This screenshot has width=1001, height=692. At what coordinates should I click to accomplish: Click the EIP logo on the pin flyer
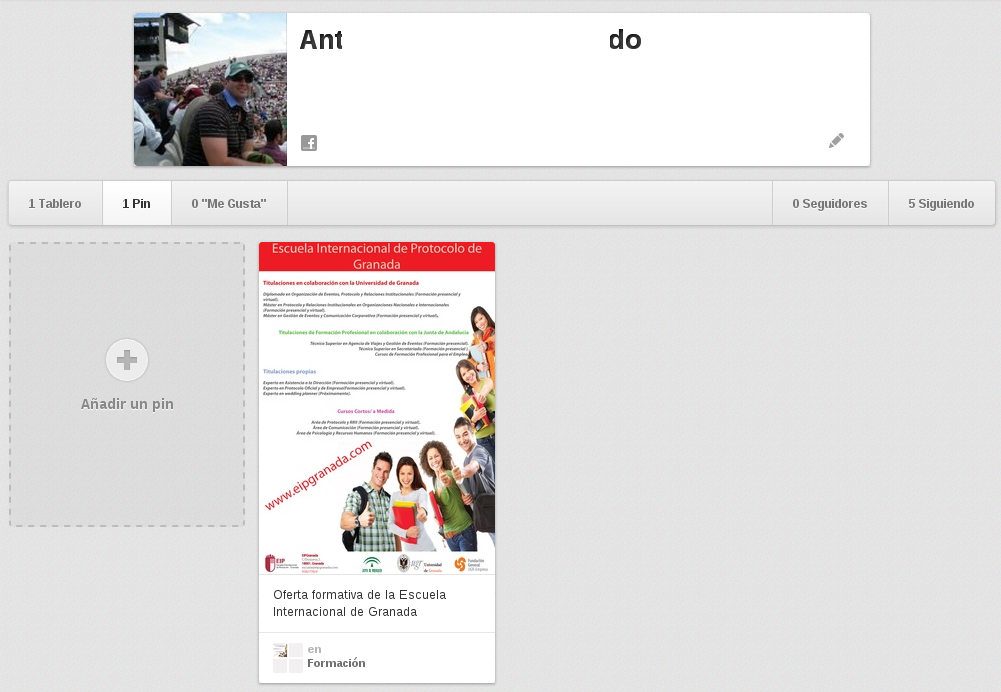point(271,564)
